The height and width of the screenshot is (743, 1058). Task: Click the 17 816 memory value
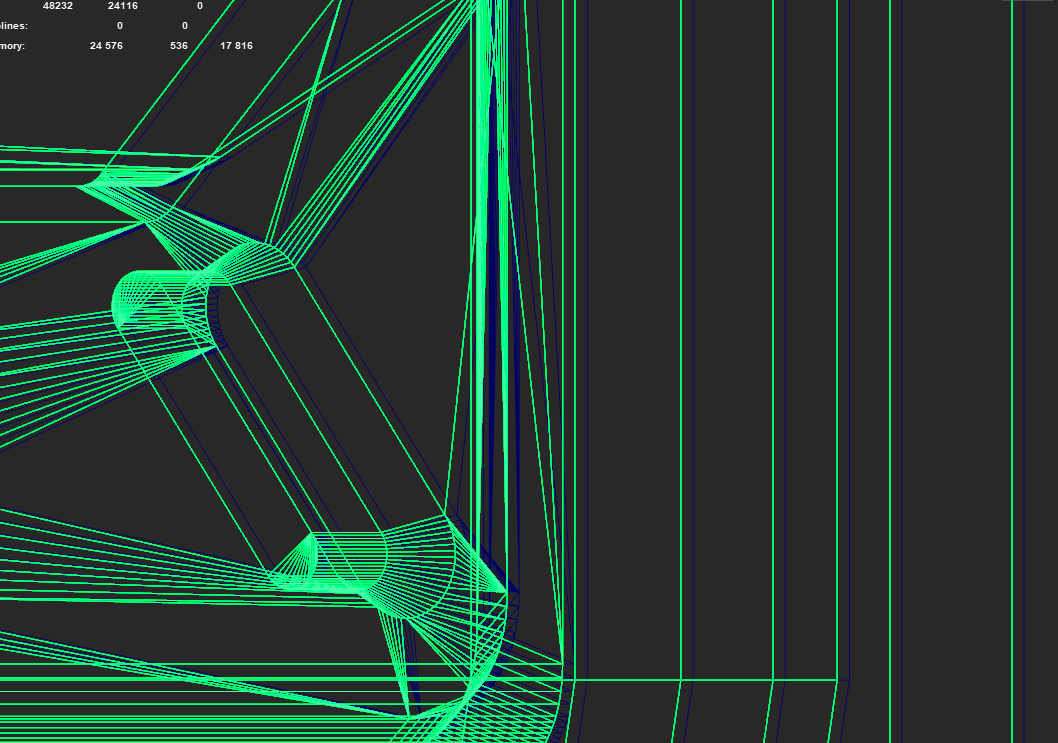pos(236,45)
